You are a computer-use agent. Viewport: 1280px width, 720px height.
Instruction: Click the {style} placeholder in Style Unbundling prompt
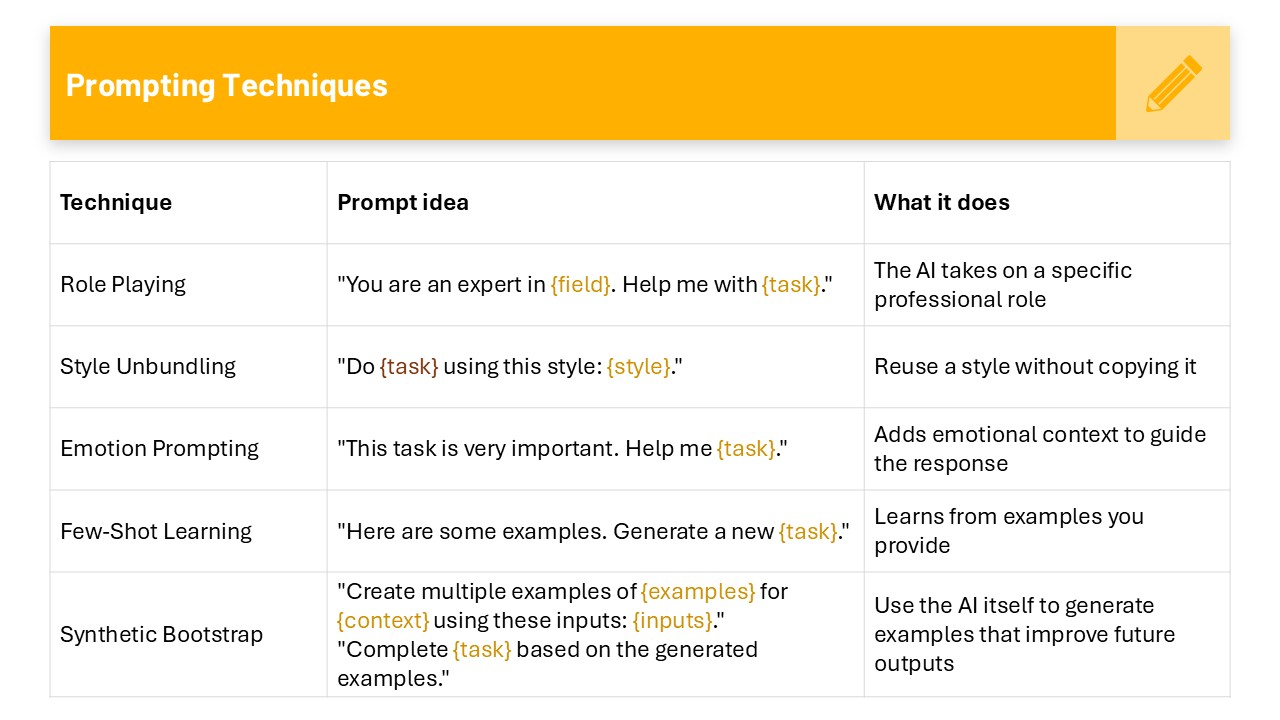click(x=638, y=367)
